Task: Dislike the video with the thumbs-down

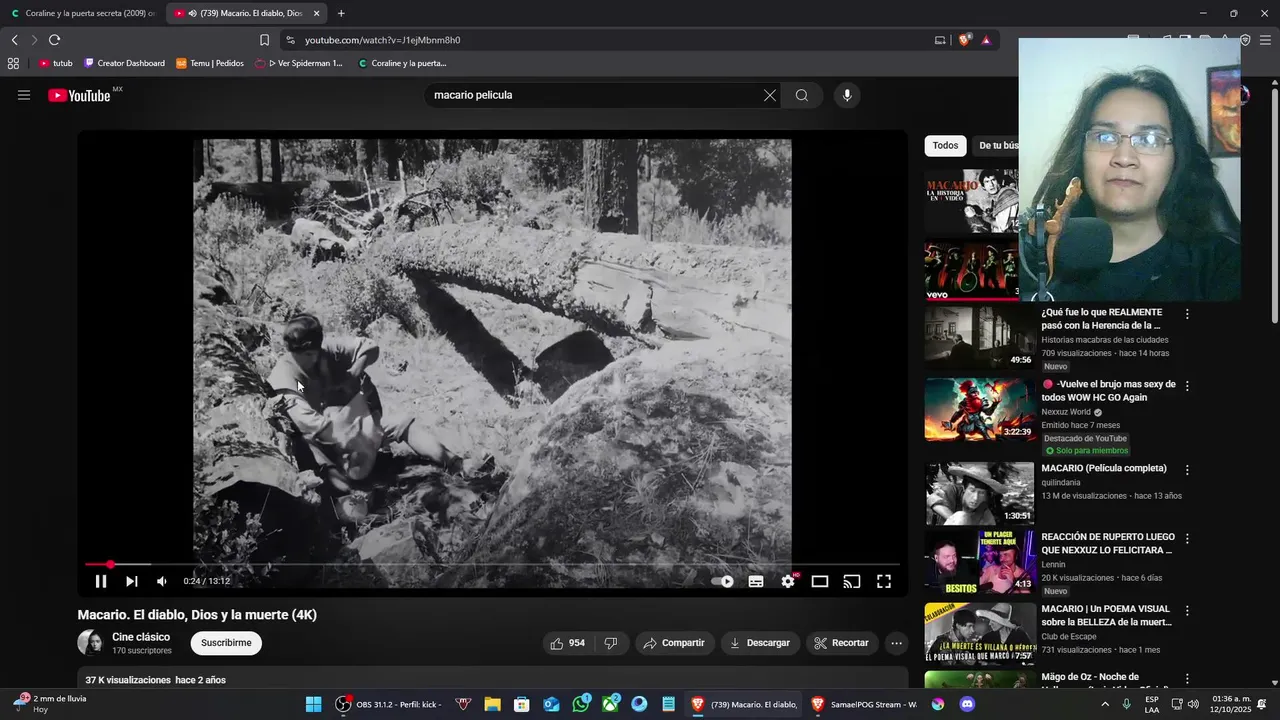Action: [611, 643]
